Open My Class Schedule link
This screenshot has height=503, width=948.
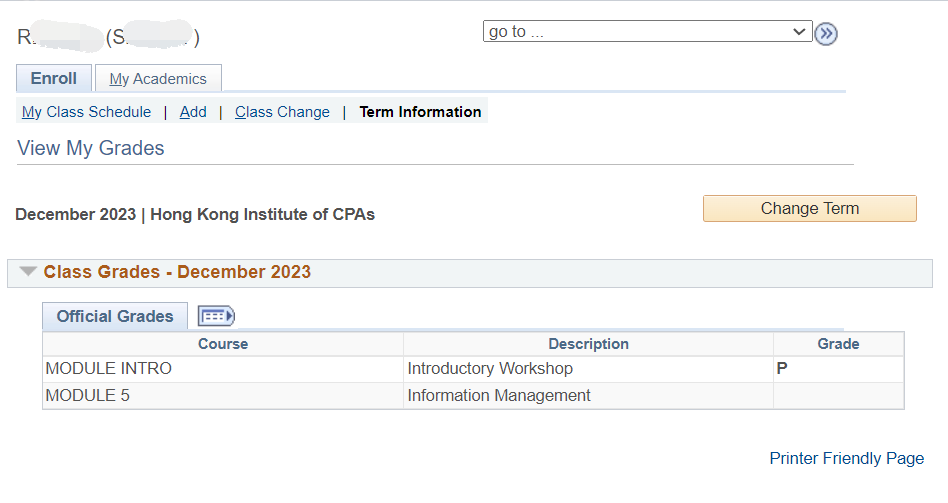[x=86, y=112]
